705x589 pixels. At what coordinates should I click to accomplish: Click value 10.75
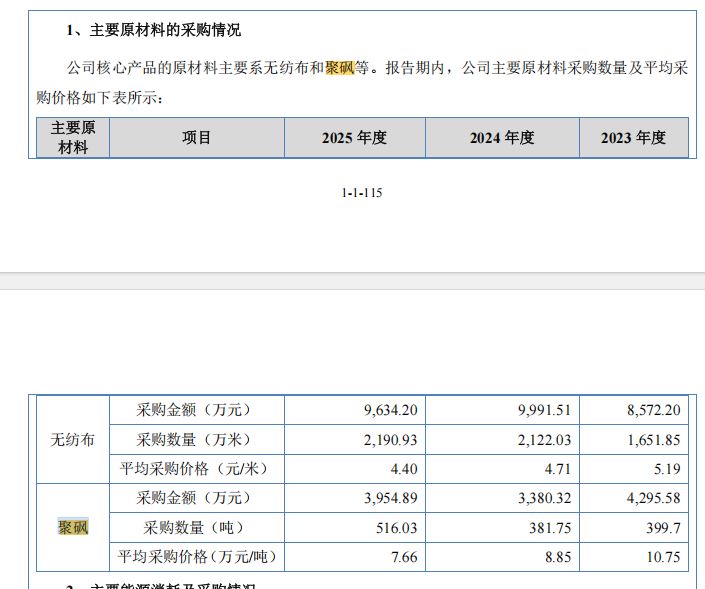pos(663,557)
